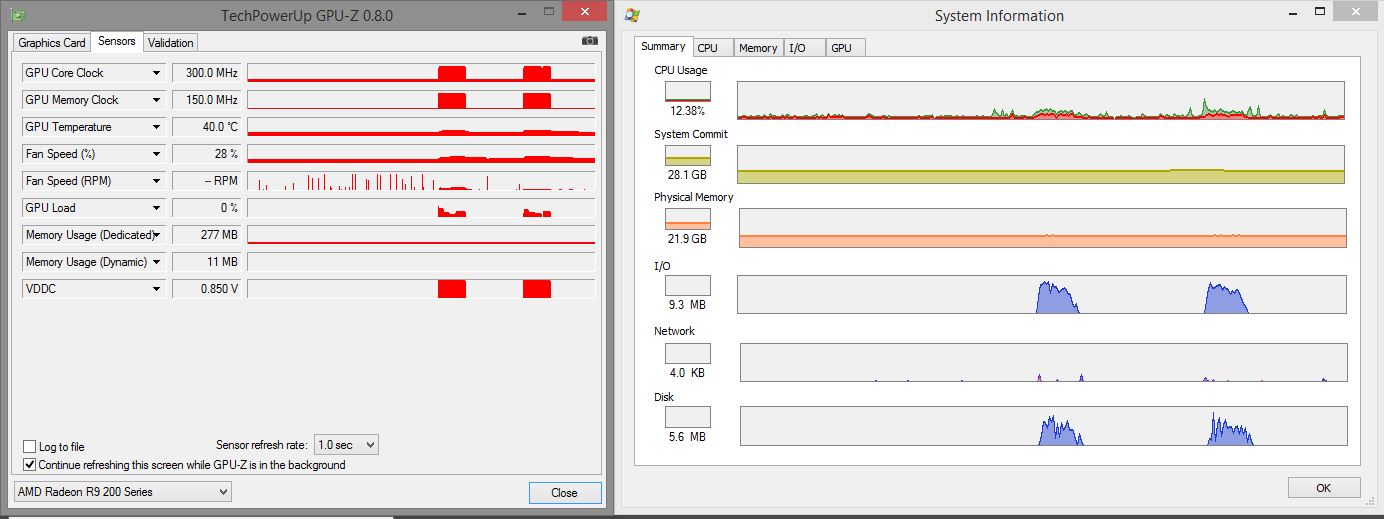Viewport: 1384px width, 519px height.
Task: Click the I/O mini meter above 9.3 MB
Action: coord(688,286)
